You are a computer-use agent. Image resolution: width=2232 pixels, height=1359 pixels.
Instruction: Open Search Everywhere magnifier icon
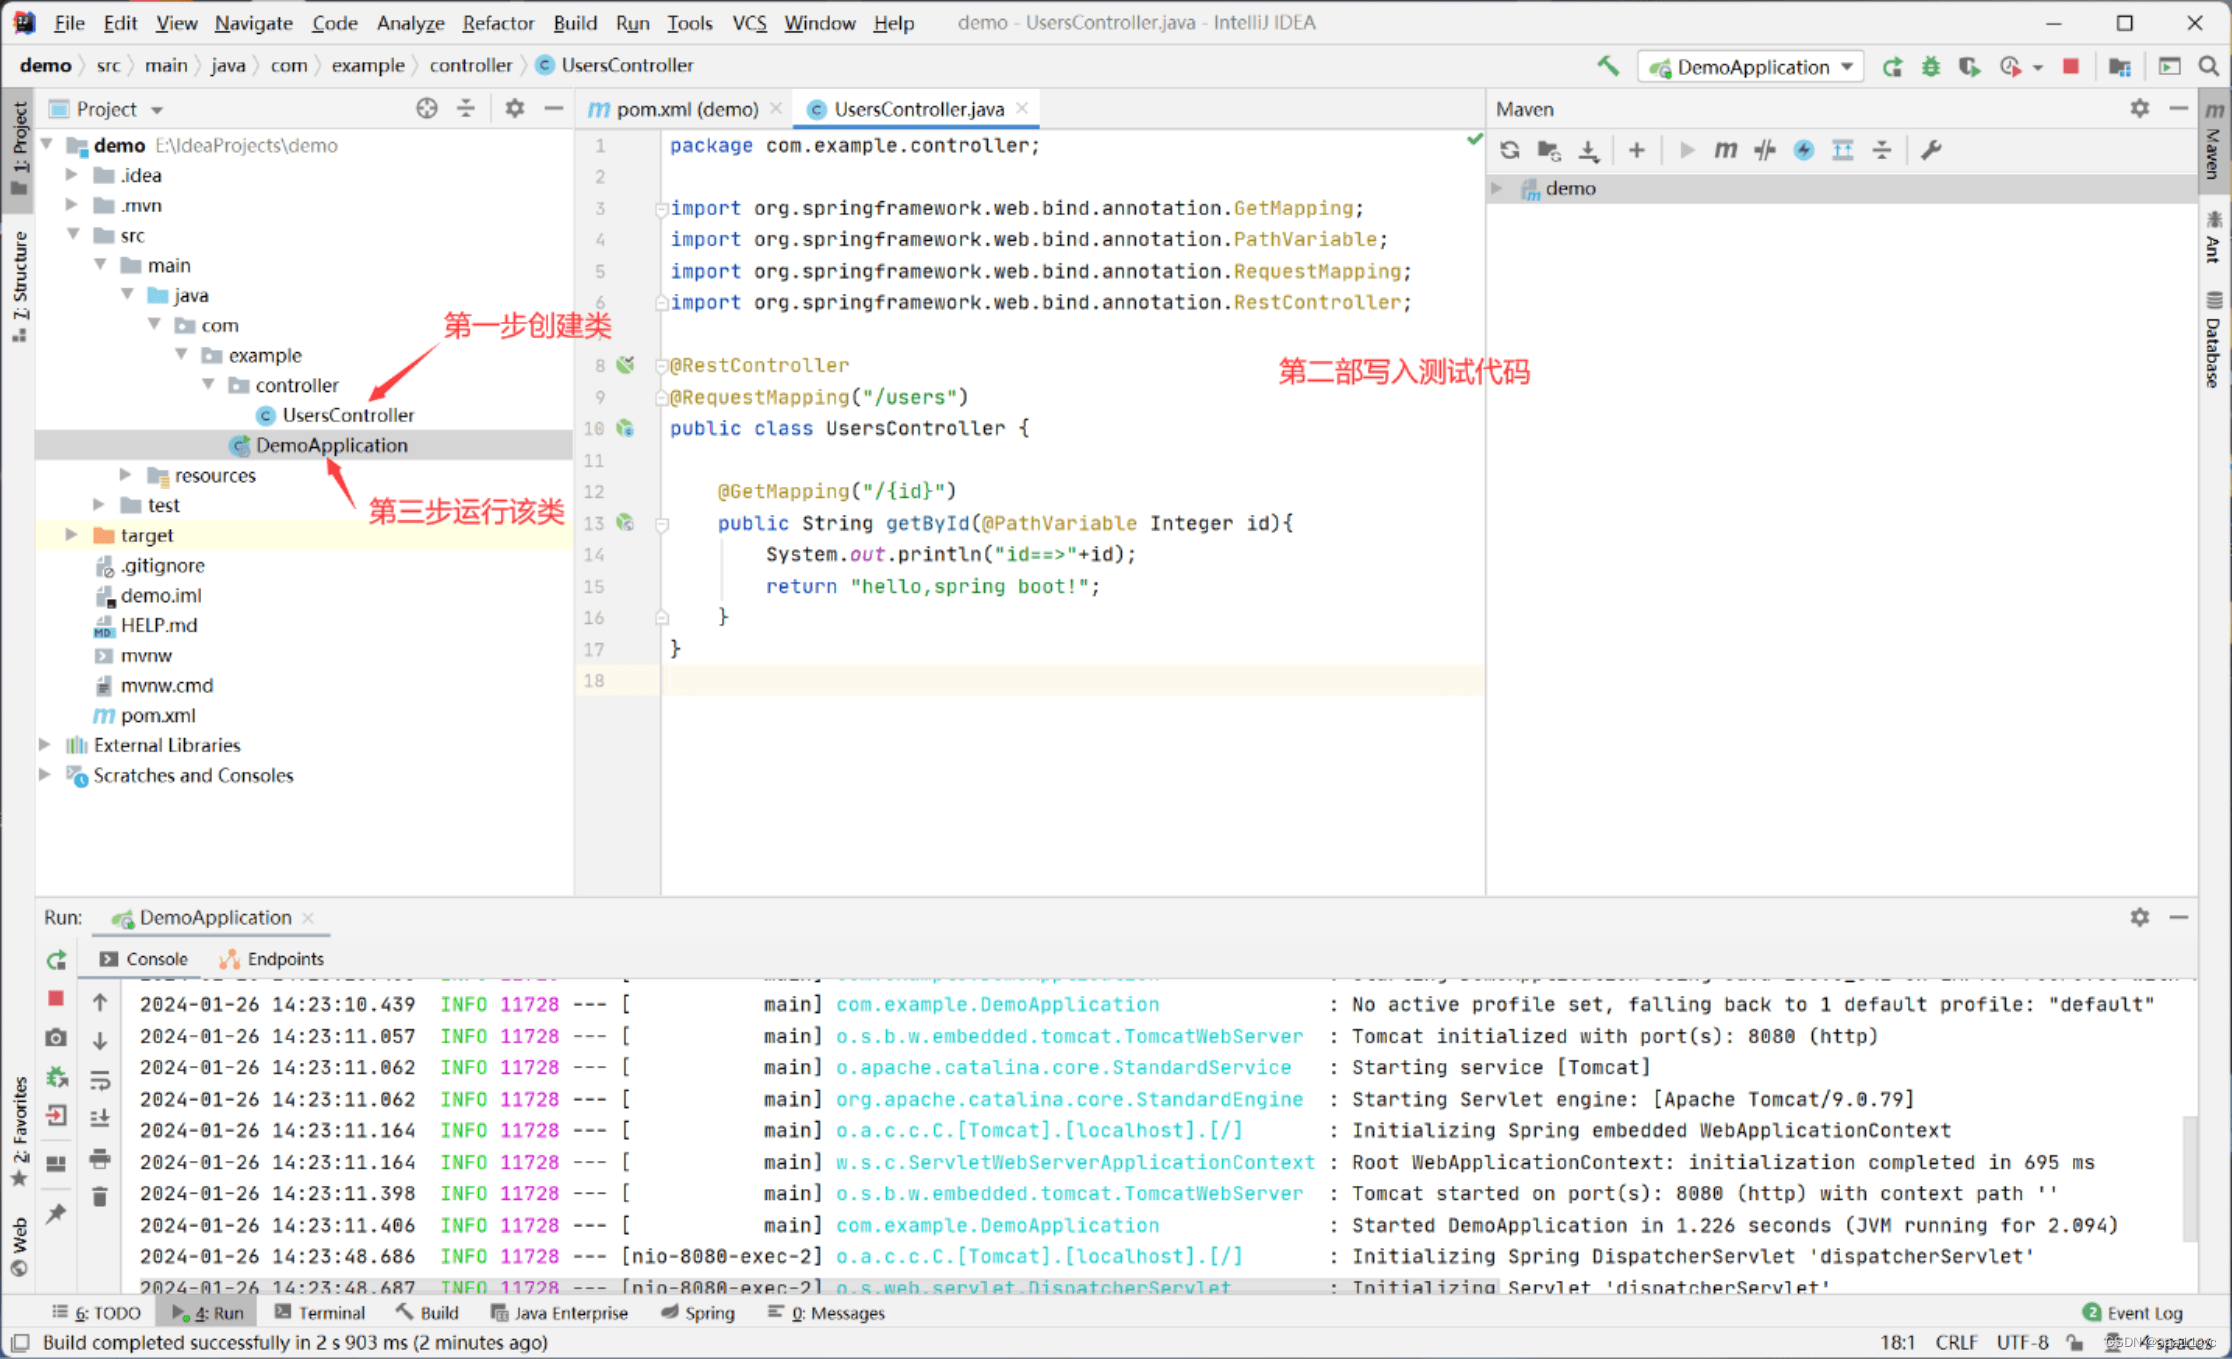click(x=2208, y=67)
